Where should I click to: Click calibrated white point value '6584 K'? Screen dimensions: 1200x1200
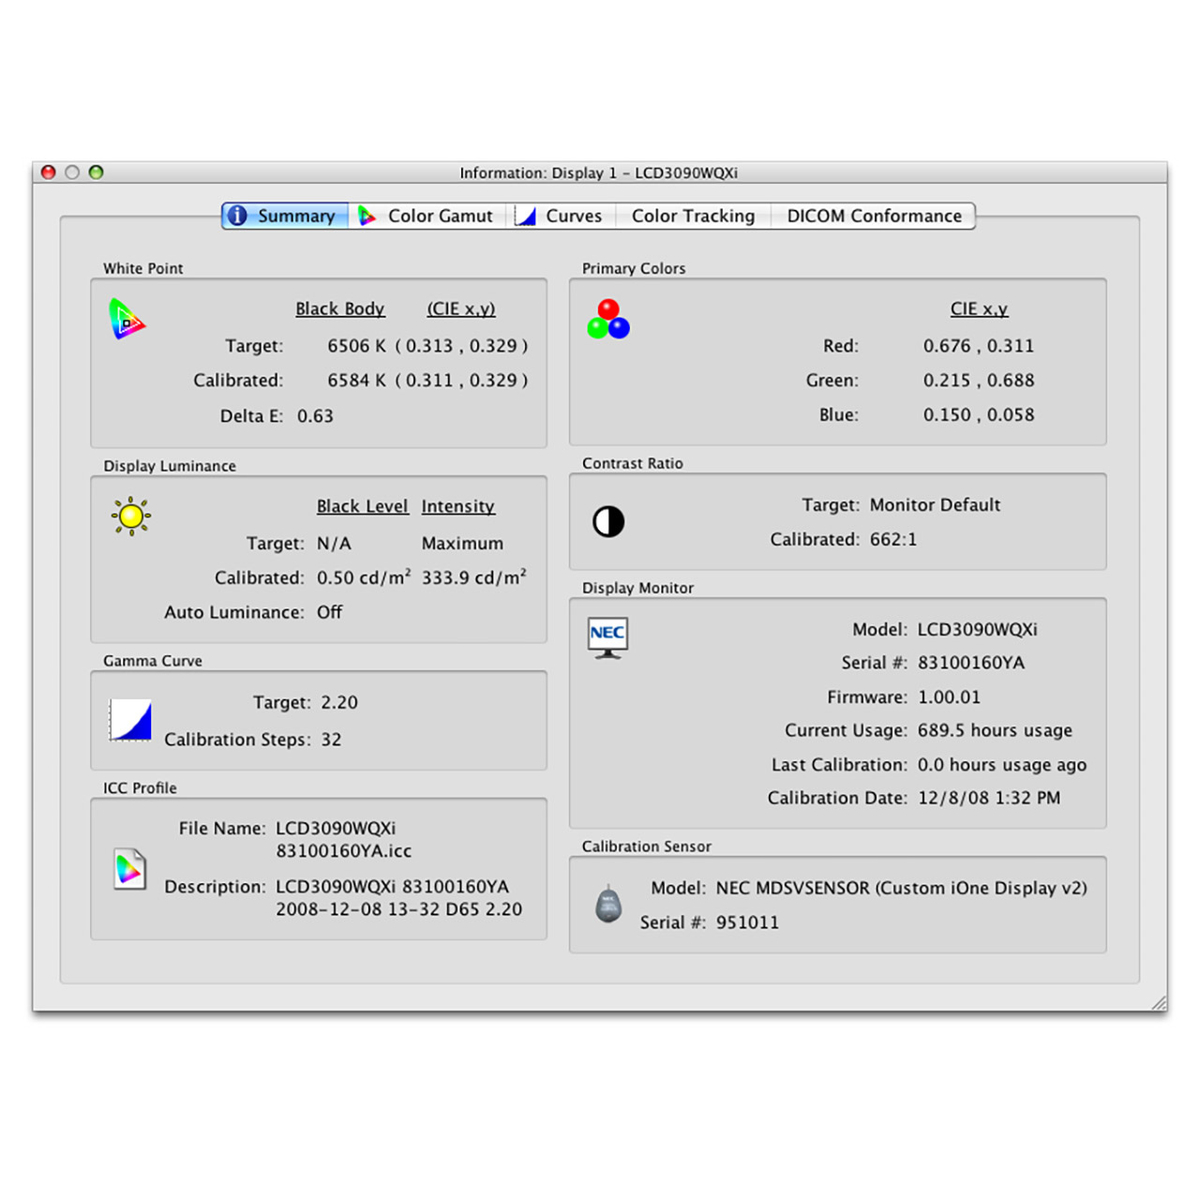click(x=357, y=380)
